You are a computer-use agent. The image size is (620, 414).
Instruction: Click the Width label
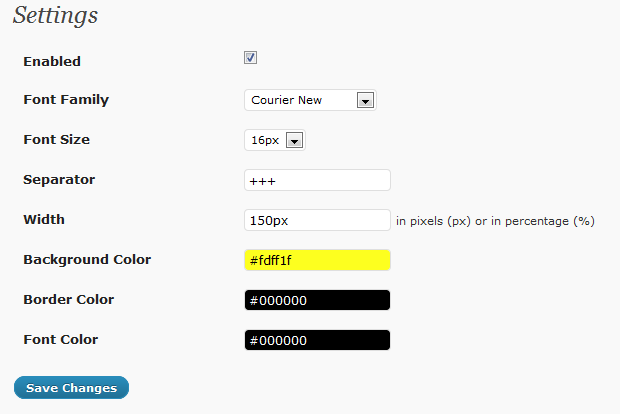[44, 220]
